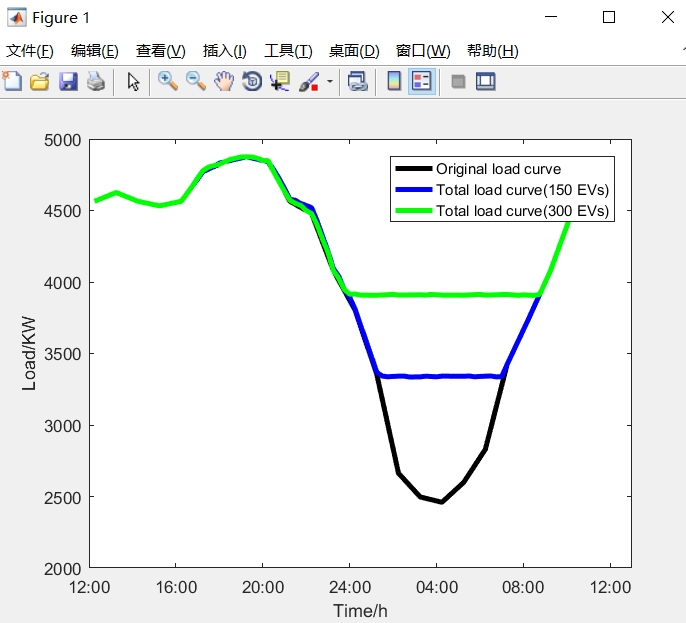Toggle the legend with the Insert Legend icon
Image resolution: width=686 pixels, height=623 pixels.
tap(422, 81)
